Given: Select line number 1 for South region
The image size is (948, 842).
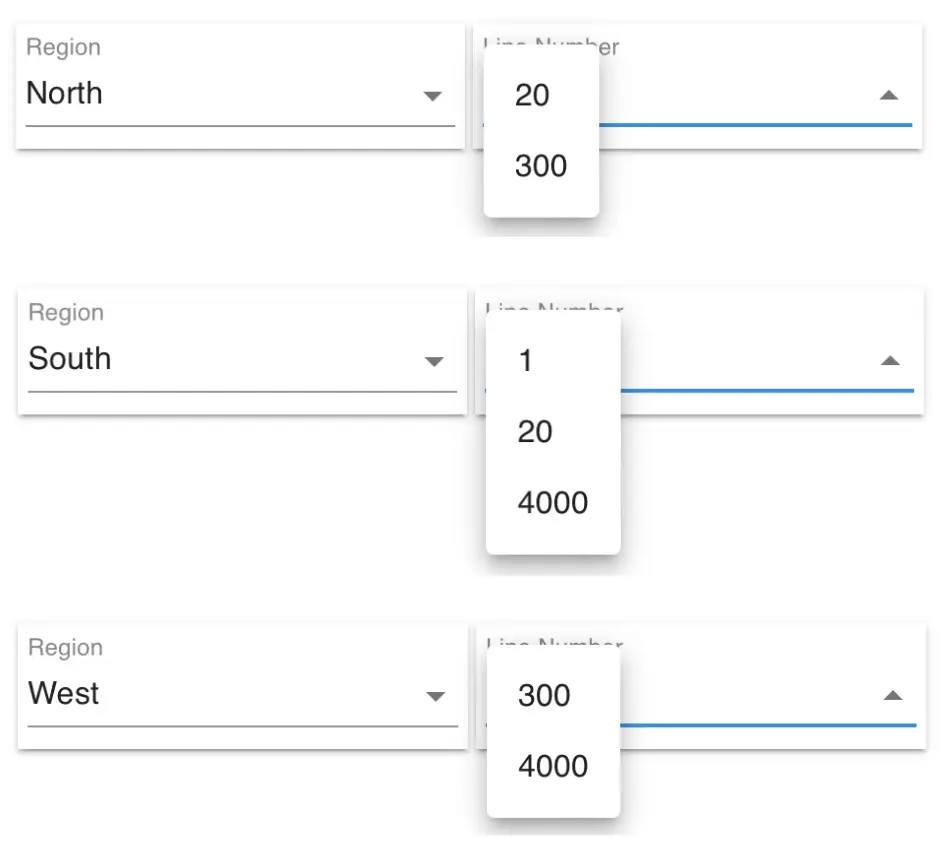Looking at the screenshot, I should [525, 361].
